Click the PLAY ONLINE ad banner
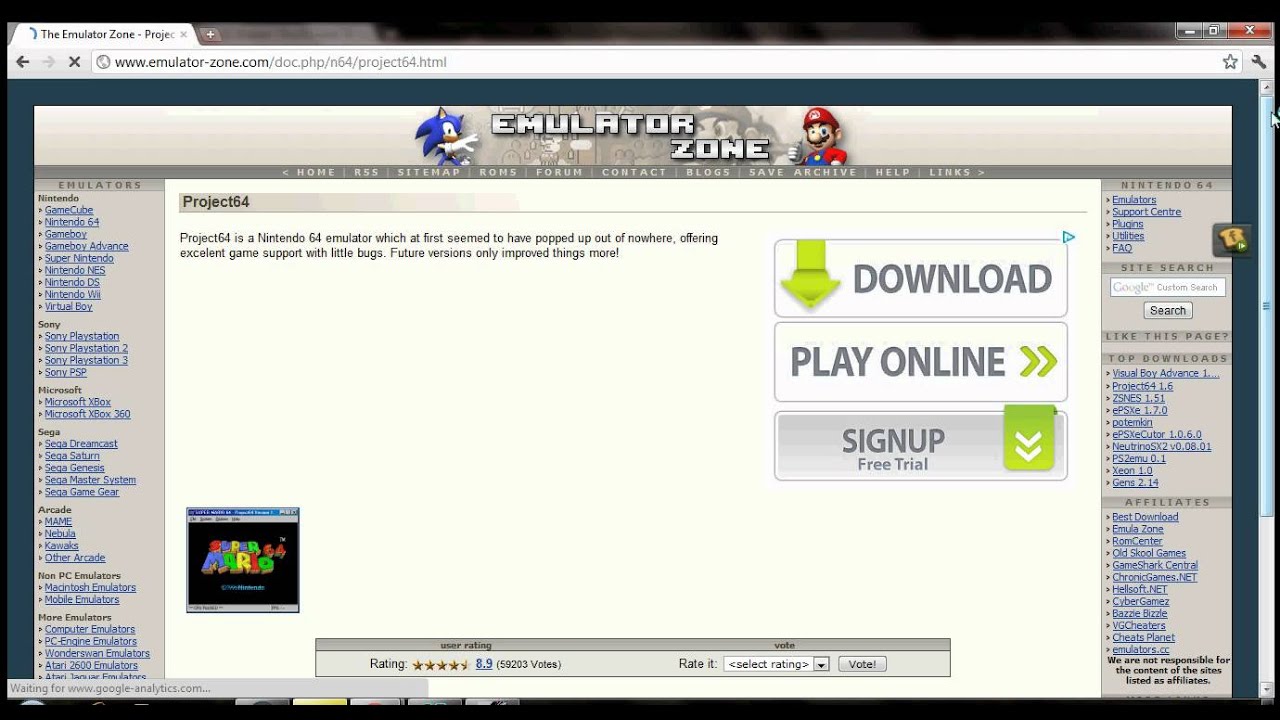The image size is (1280, 720). coord(920,361)
